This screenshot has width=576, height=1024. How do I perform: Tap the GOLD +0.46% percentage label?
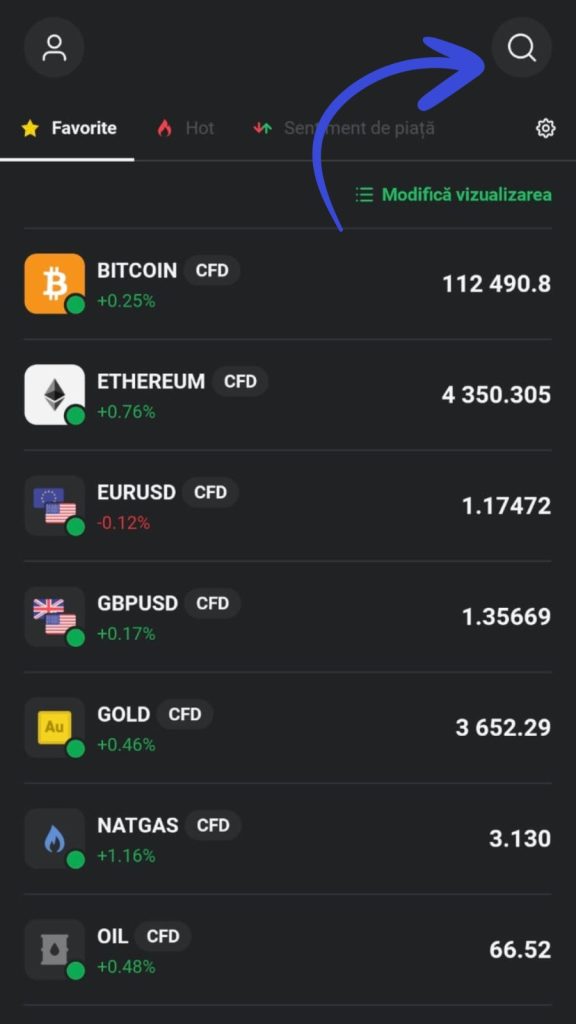128,745
